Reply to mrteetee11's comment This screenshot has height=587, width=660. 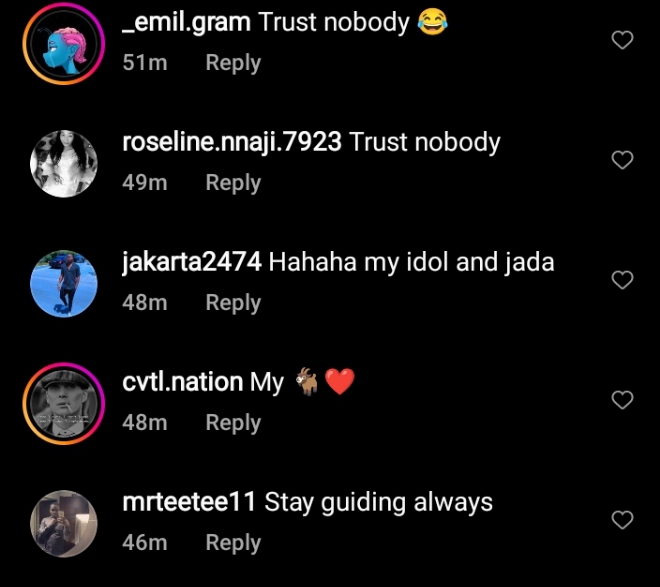point(233,543)
